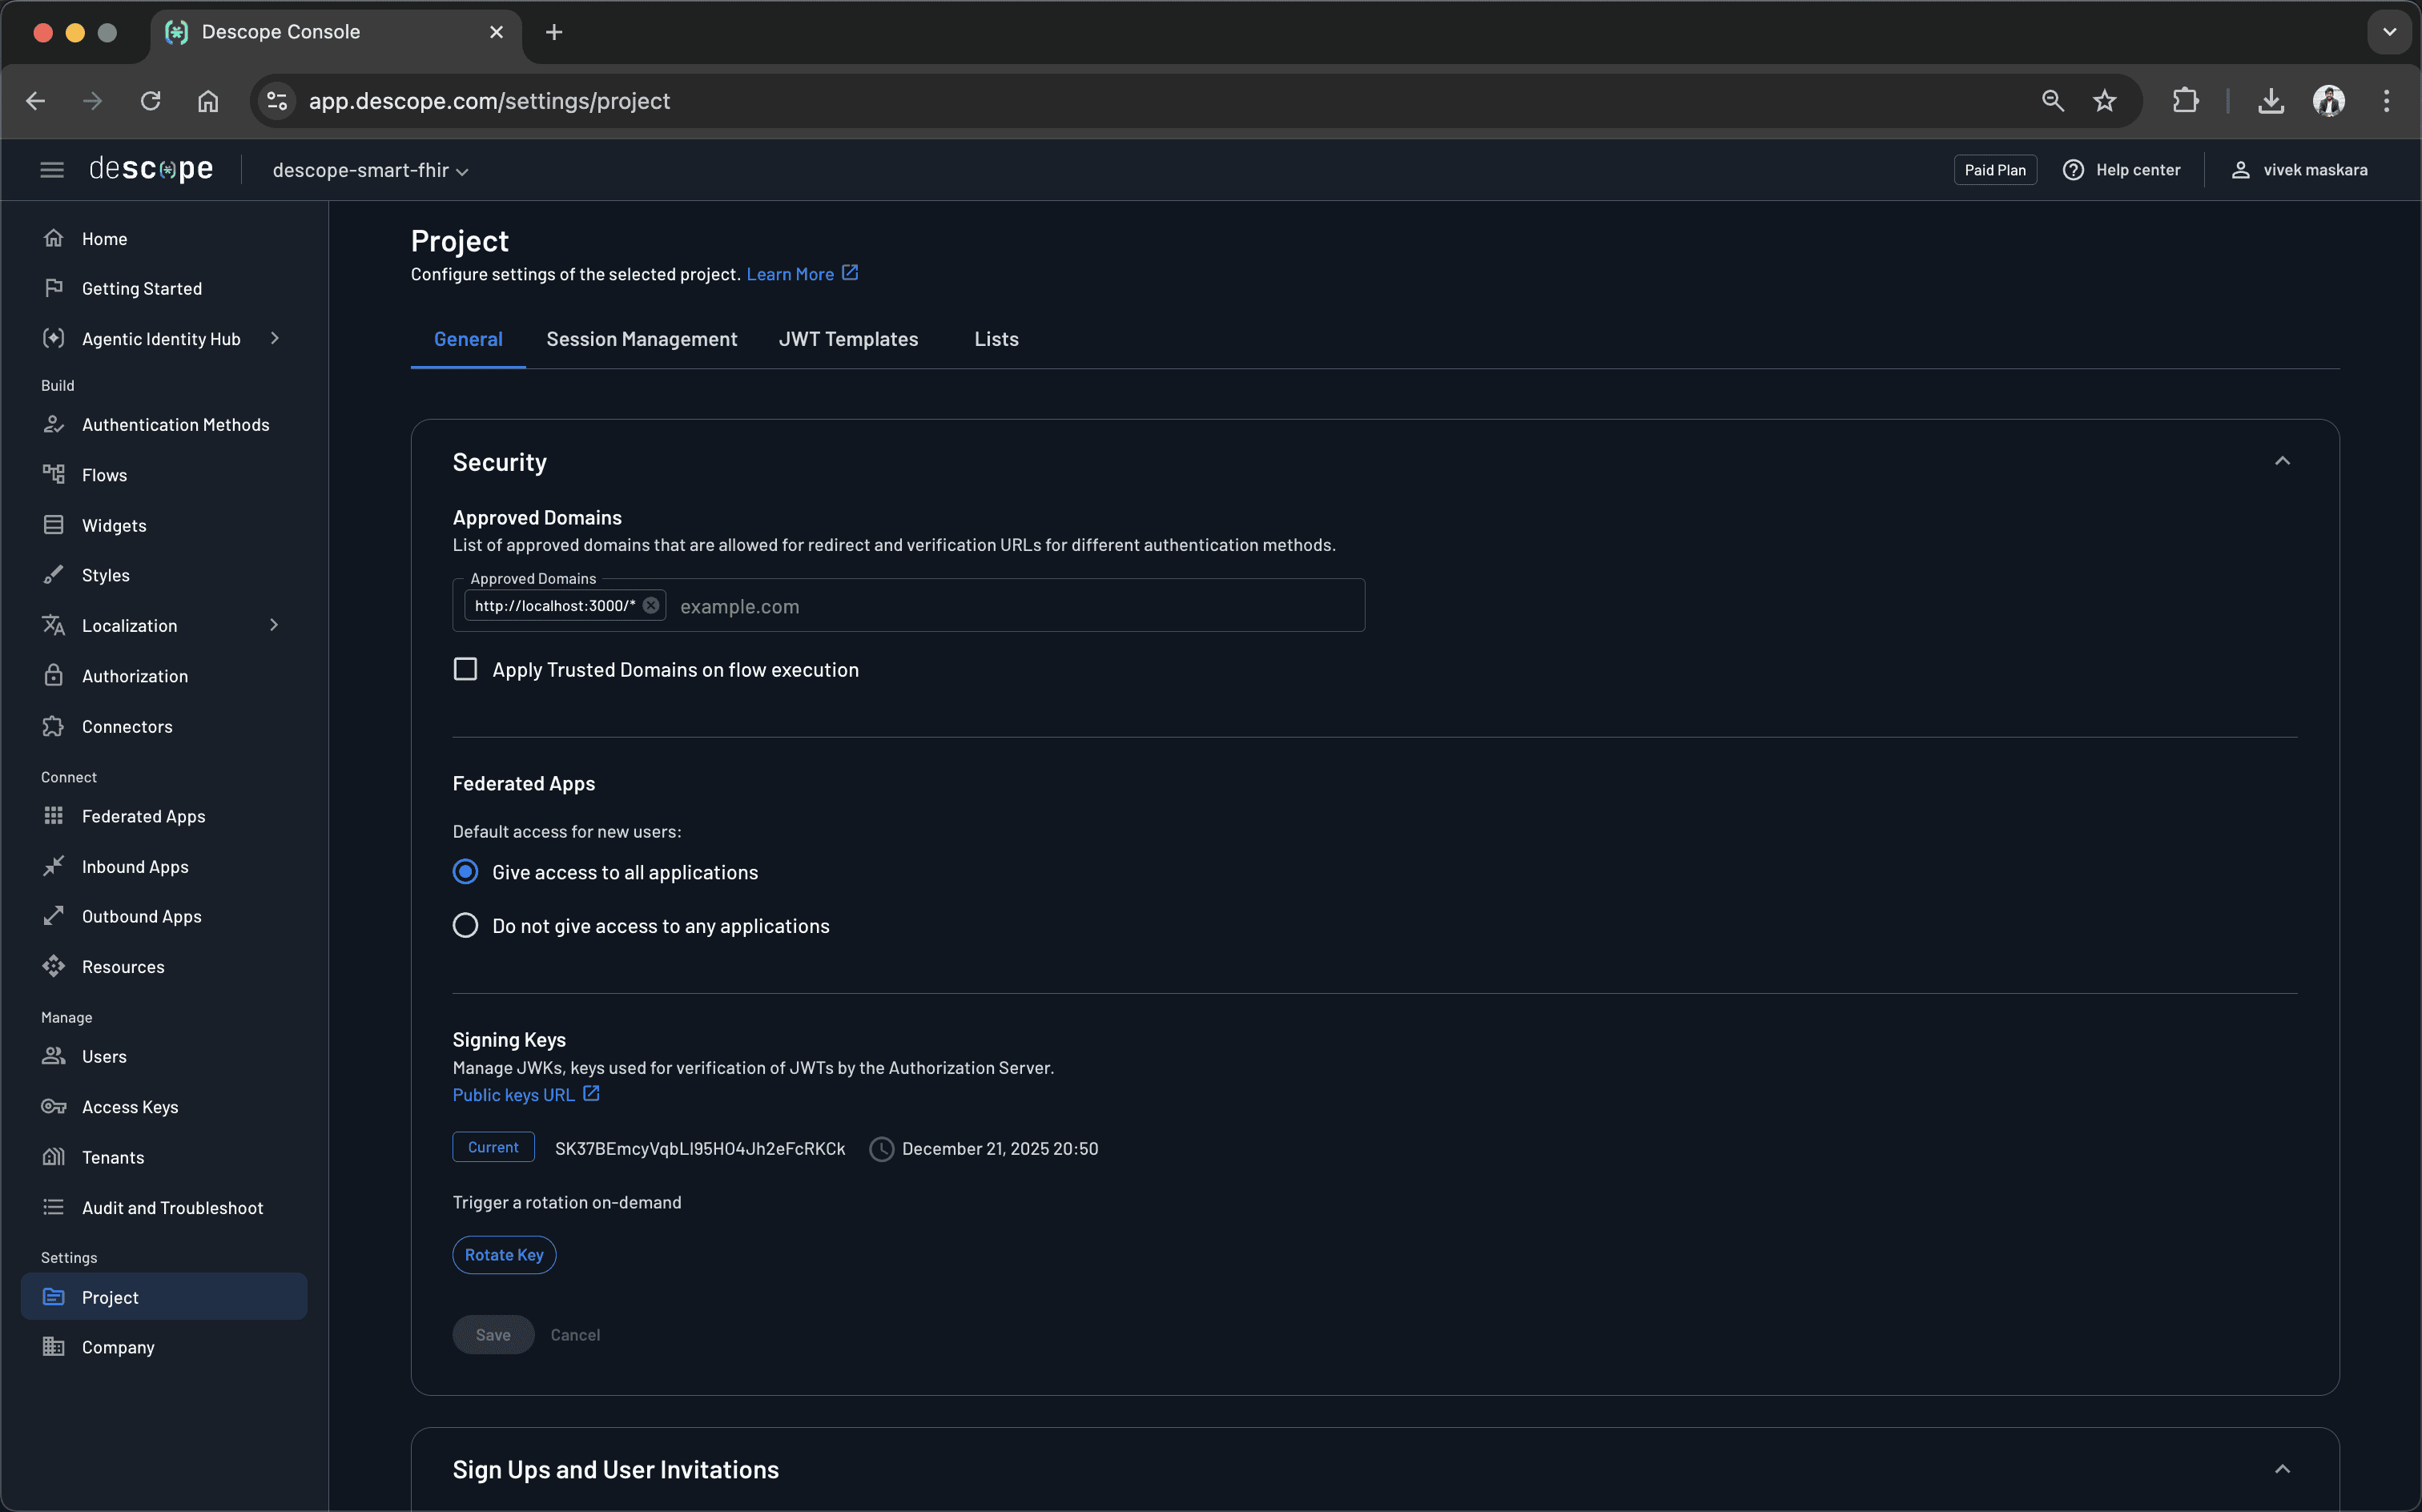Open the Connectors page
Screen dimensions: 2422x1512
[x=126, y=726]
